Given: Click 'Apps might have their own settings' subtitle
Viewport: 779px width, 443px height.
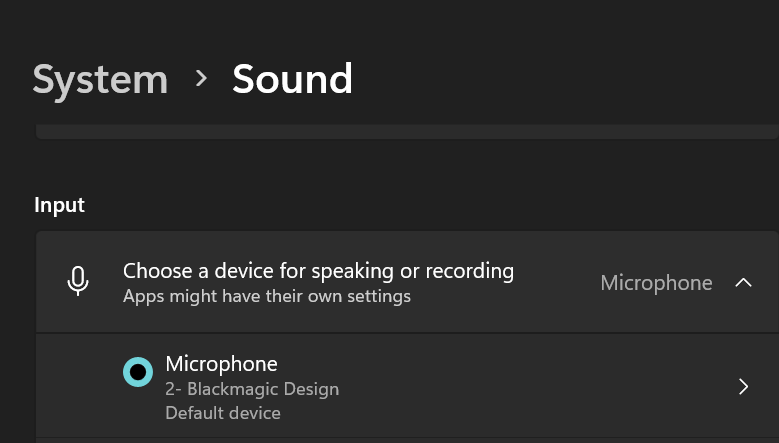Looking at the screenshot, I should (267, 296).
